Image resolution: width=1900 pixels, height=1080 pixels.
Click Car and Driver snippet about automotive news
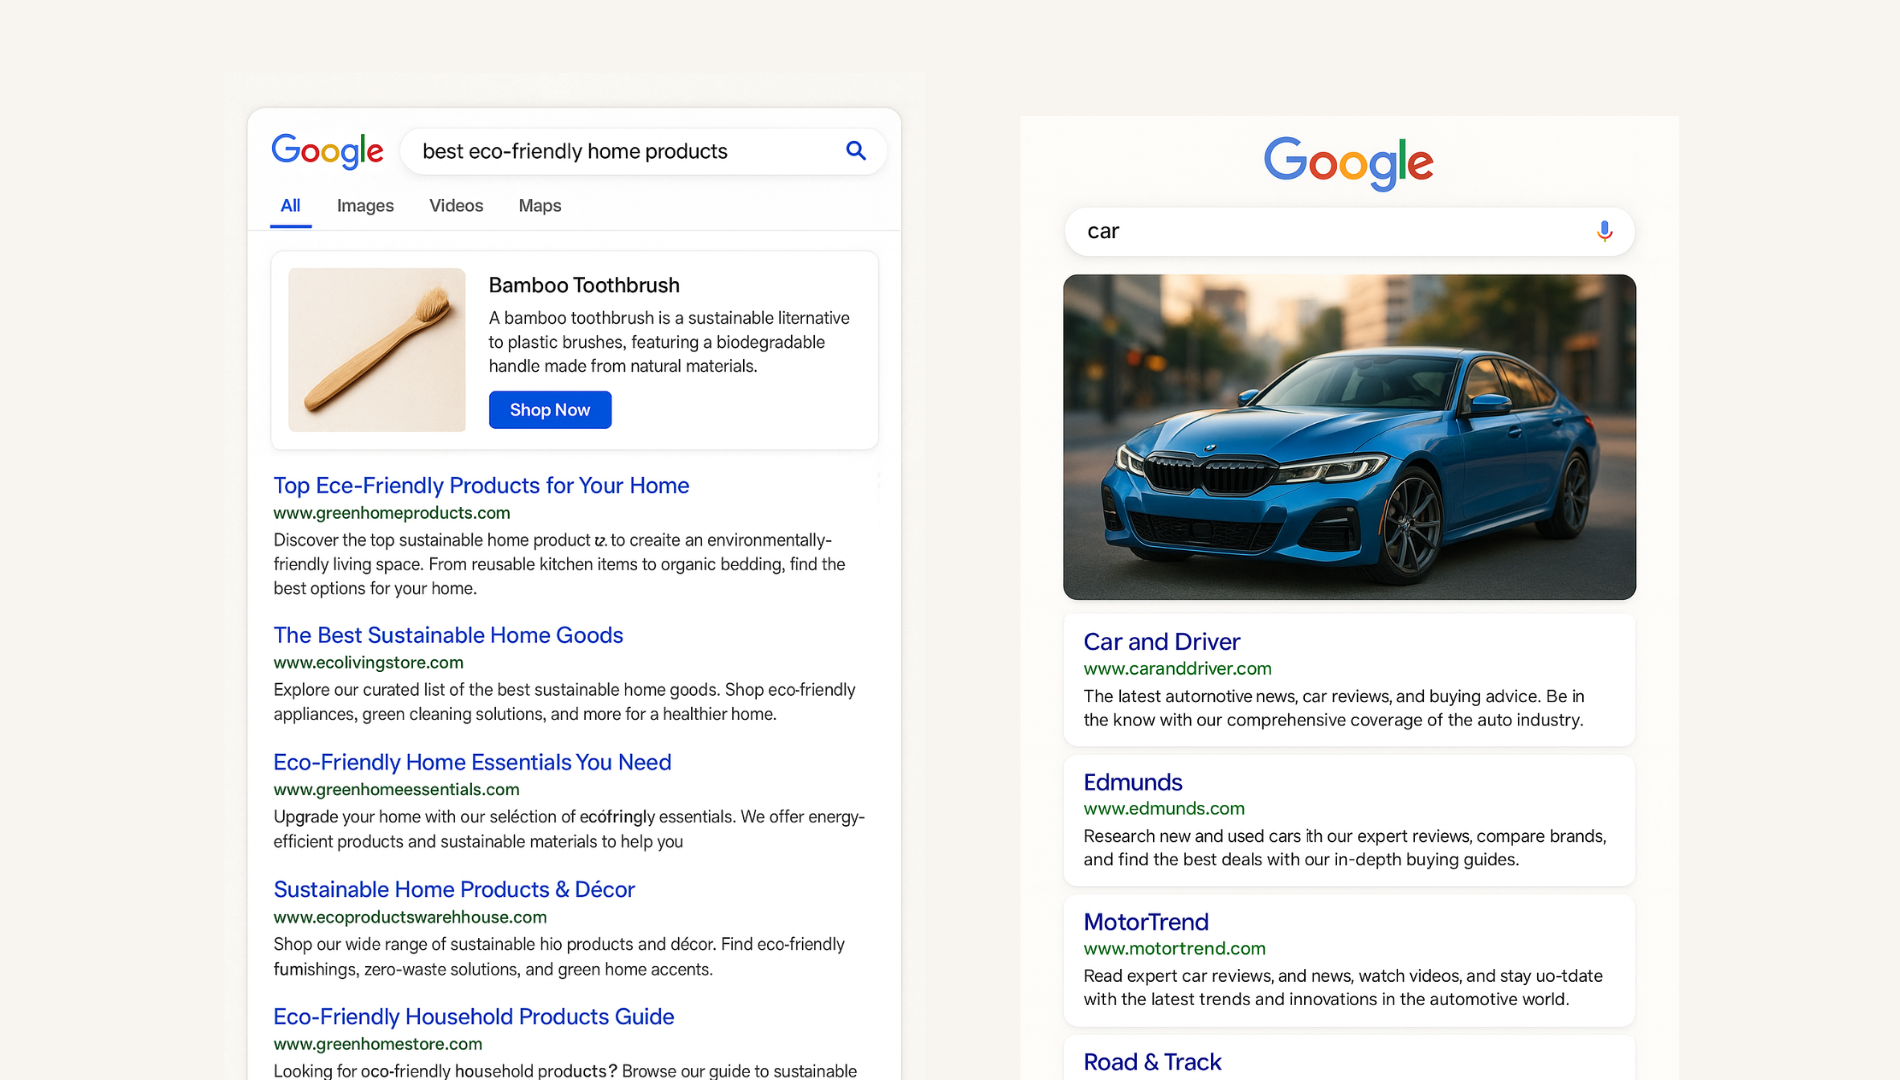pos(1334,708)
